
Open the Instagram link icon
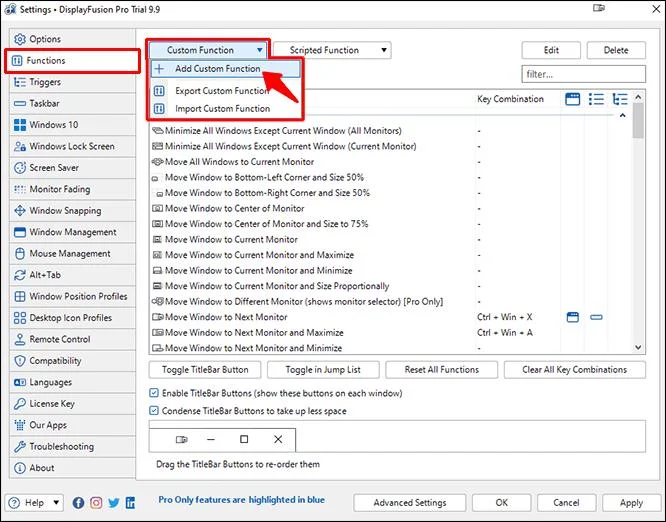click(x=96, y=503)
